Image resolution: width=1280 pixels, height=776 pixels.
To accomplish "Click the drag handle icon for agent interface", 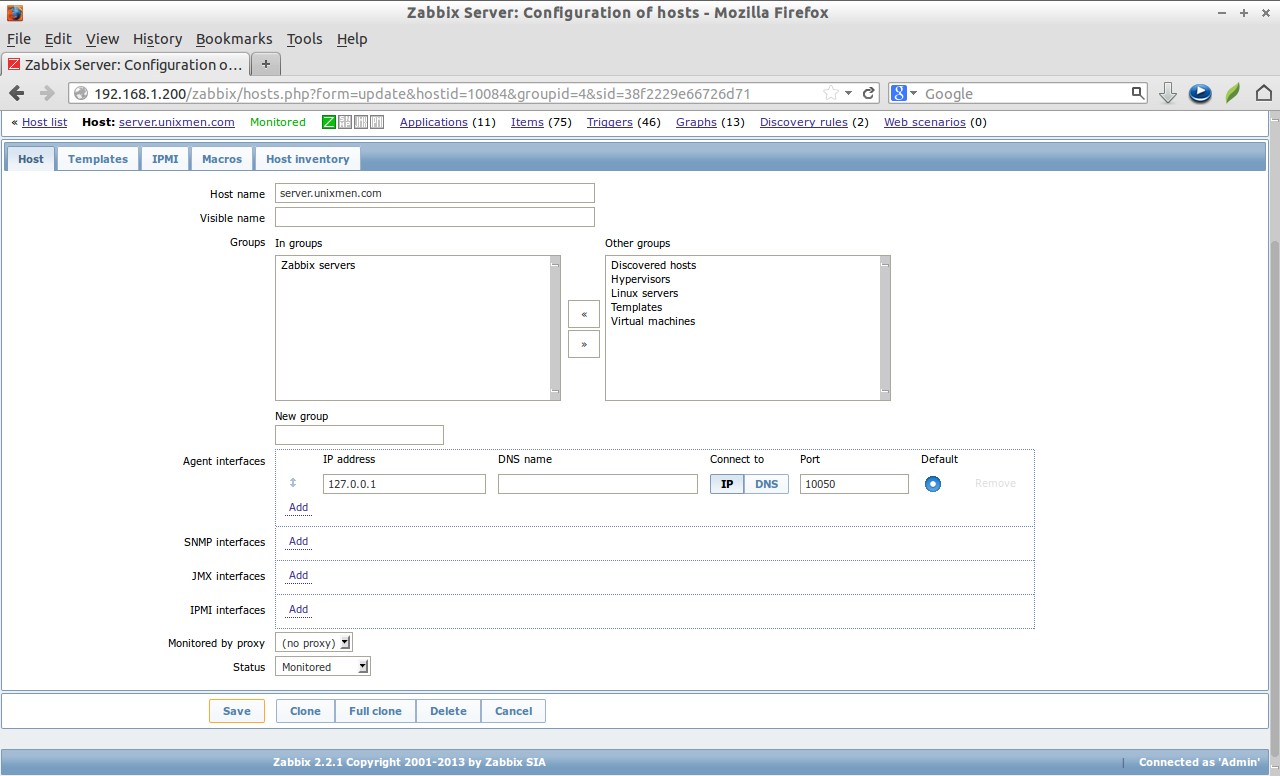I will click(293, 483).
